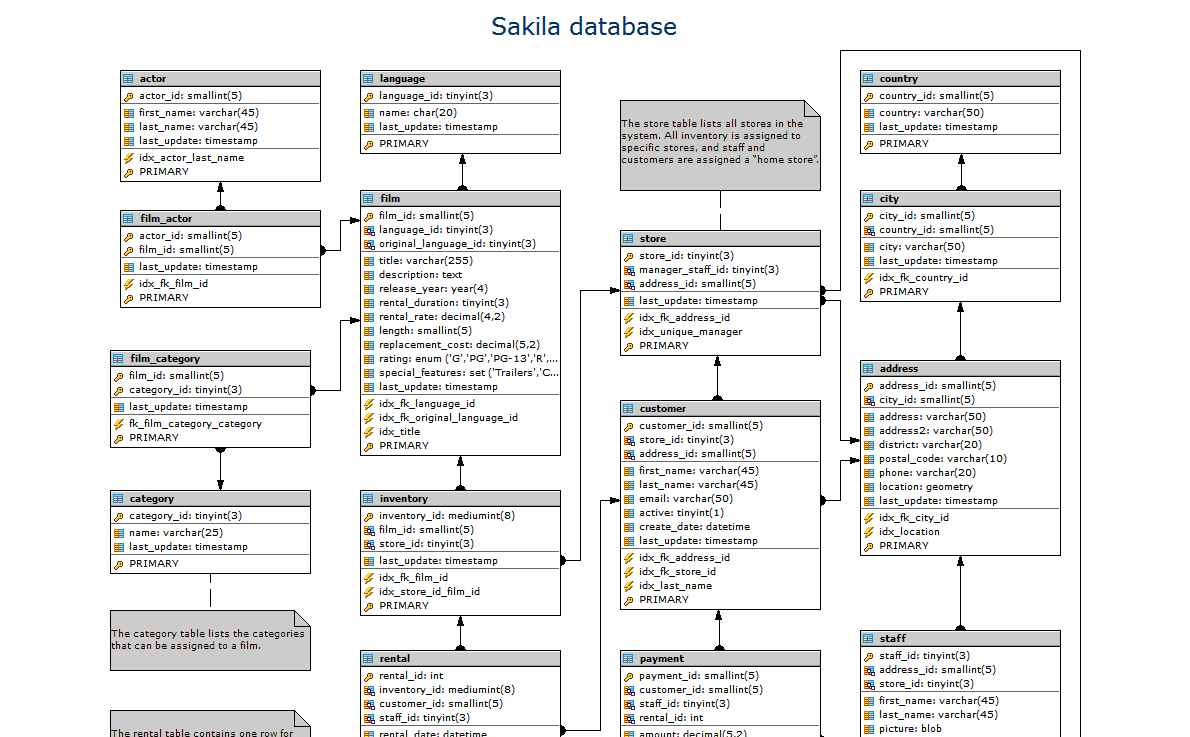Click the lightning index icon beside idx_title
This screenshot has height=737, width=1190.
[x=368, y=432]
